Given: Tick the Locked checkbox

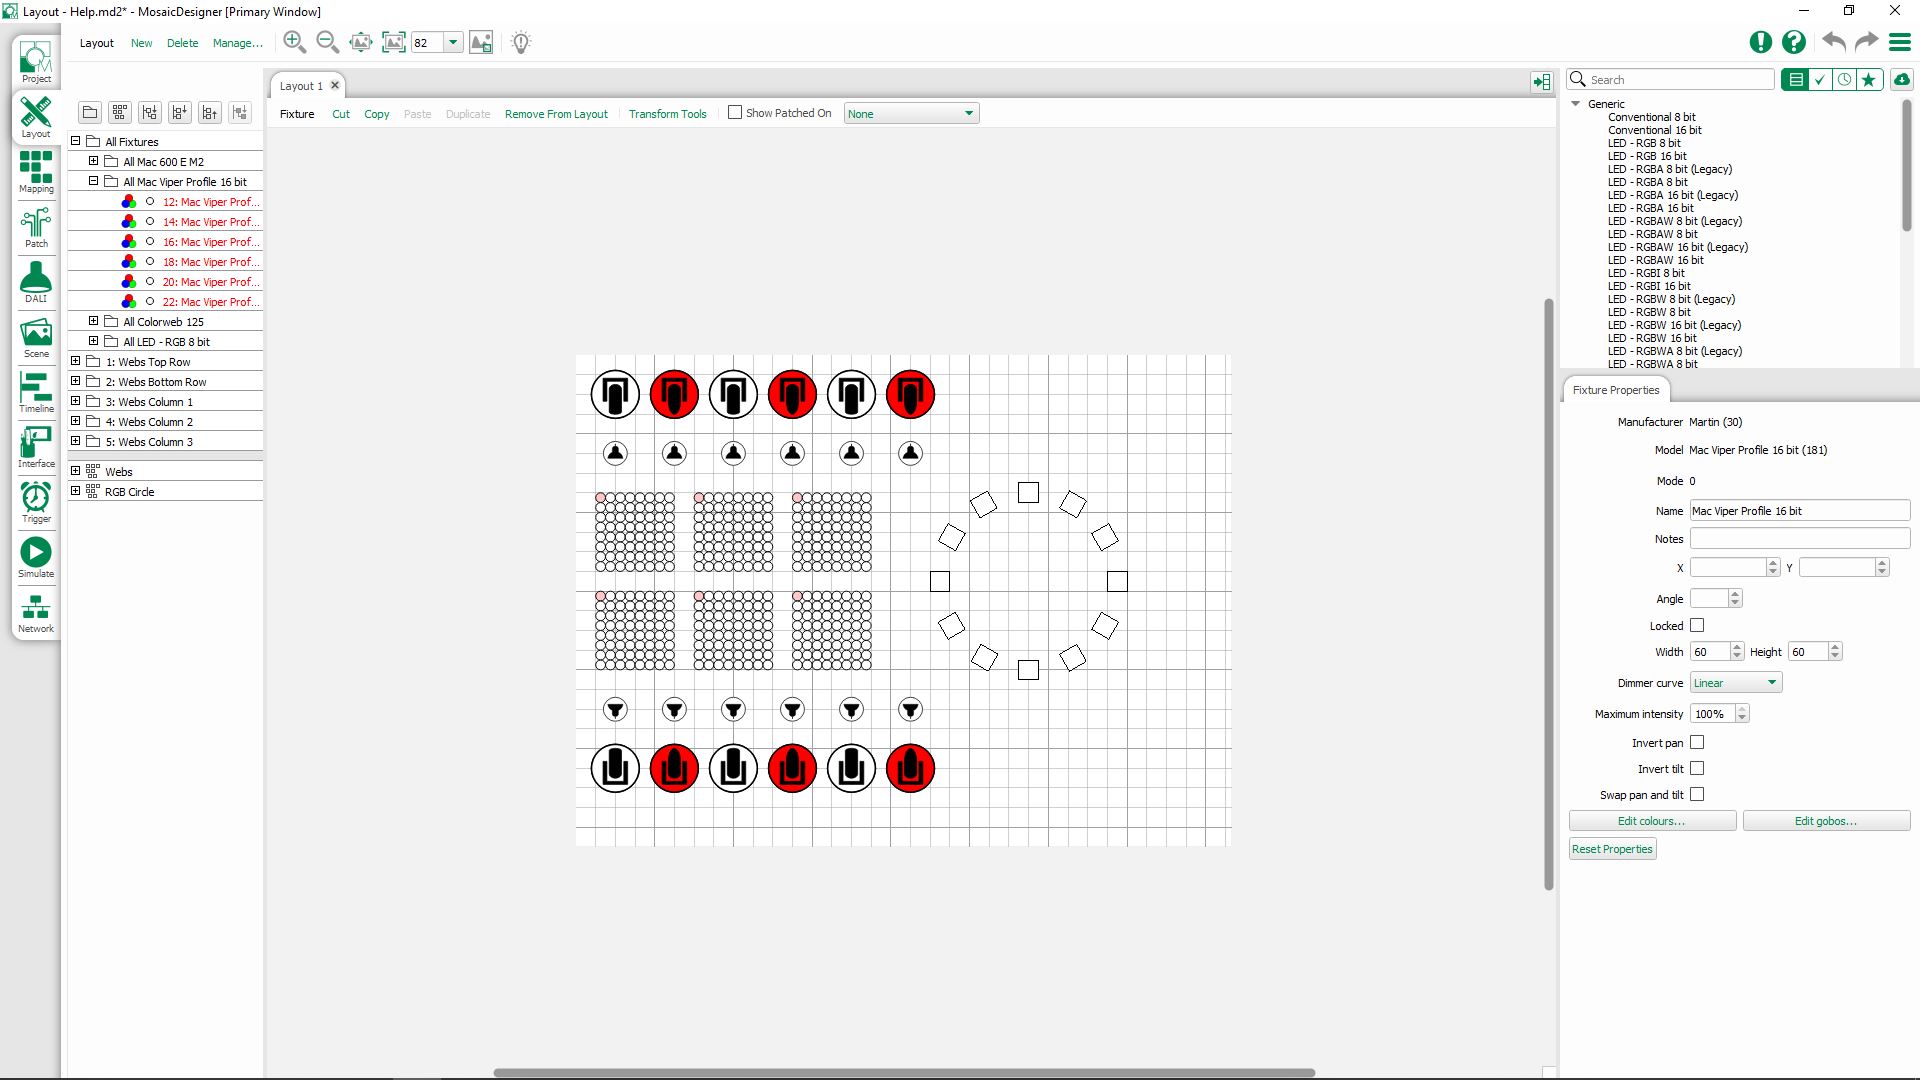Looking at the screenshot, I should click(1697, 626).
